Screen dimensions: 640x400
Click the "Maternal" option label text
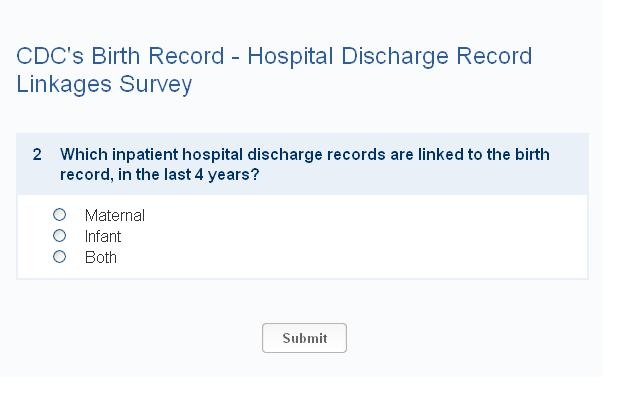tap(115, 215)
